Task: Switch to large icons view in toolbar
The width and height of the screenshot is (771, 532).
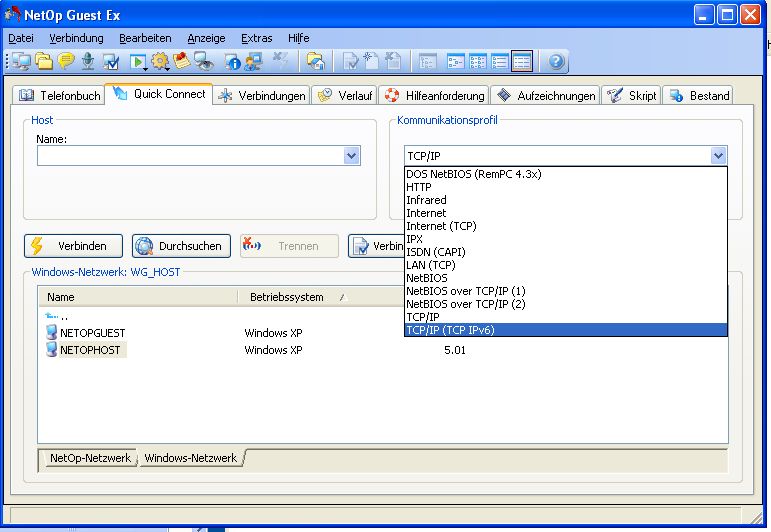Action: point(455,61)
